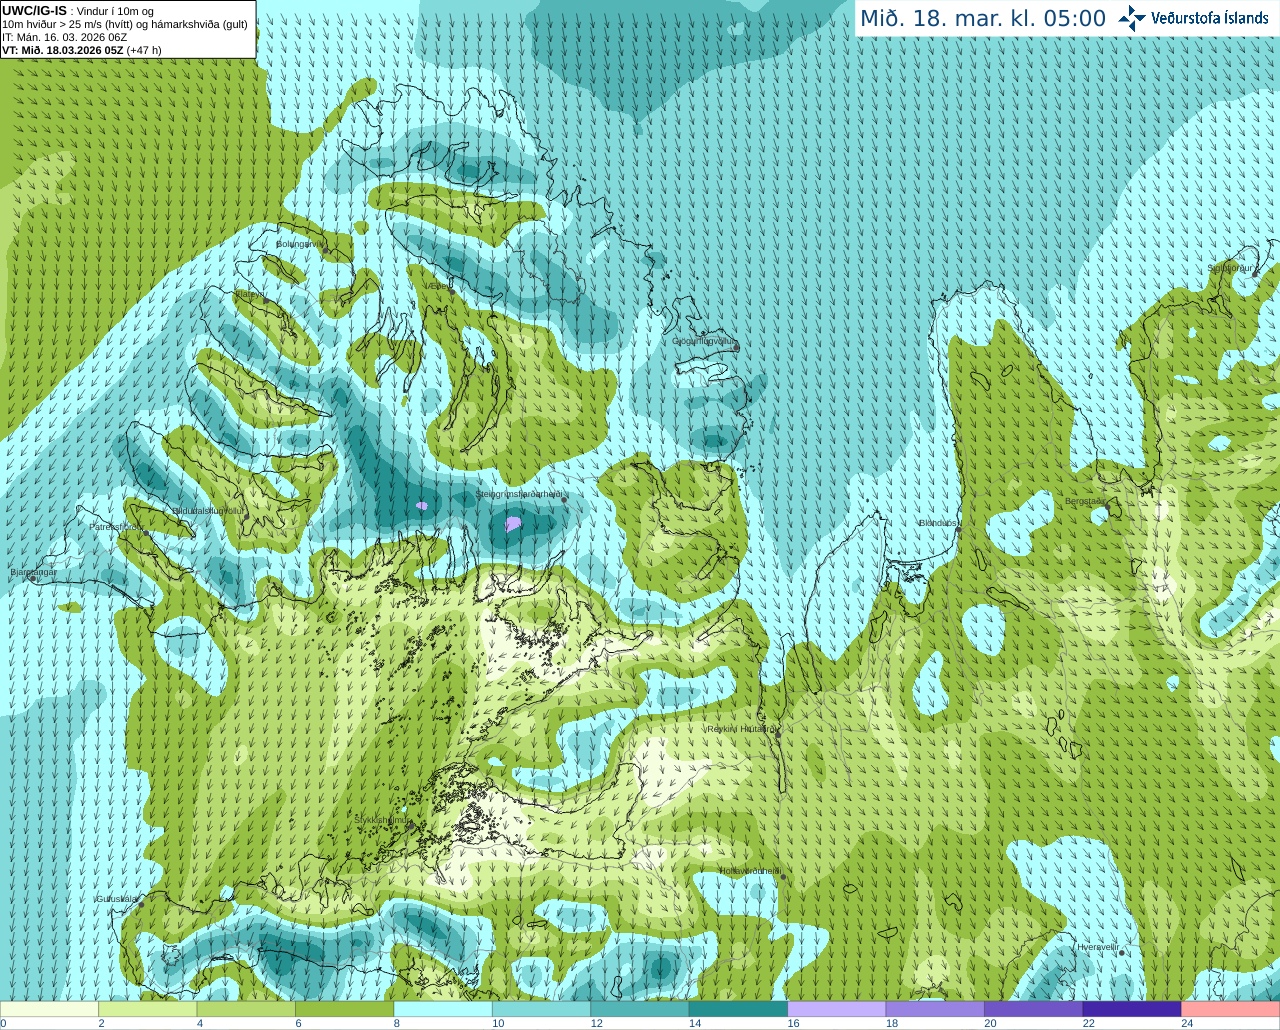This screenshot has width=1280, height=1030.
Task: Click the Bolungarvík station marker
Action: 326,250
